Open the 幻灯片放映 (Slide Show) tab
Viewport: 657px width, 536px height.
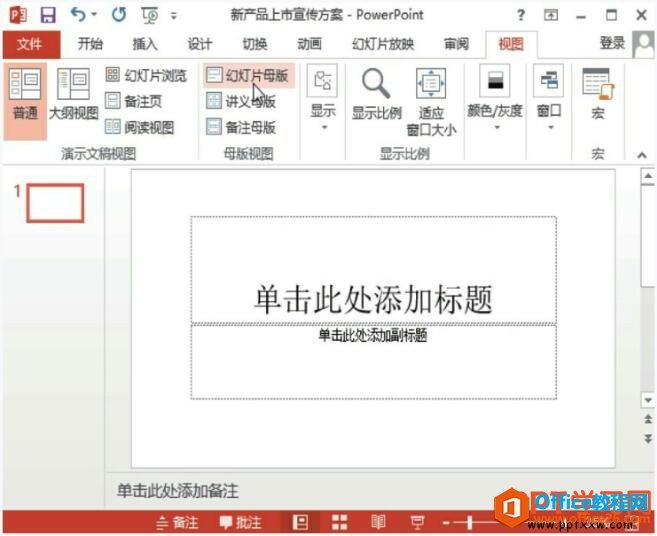pos(383,44)
